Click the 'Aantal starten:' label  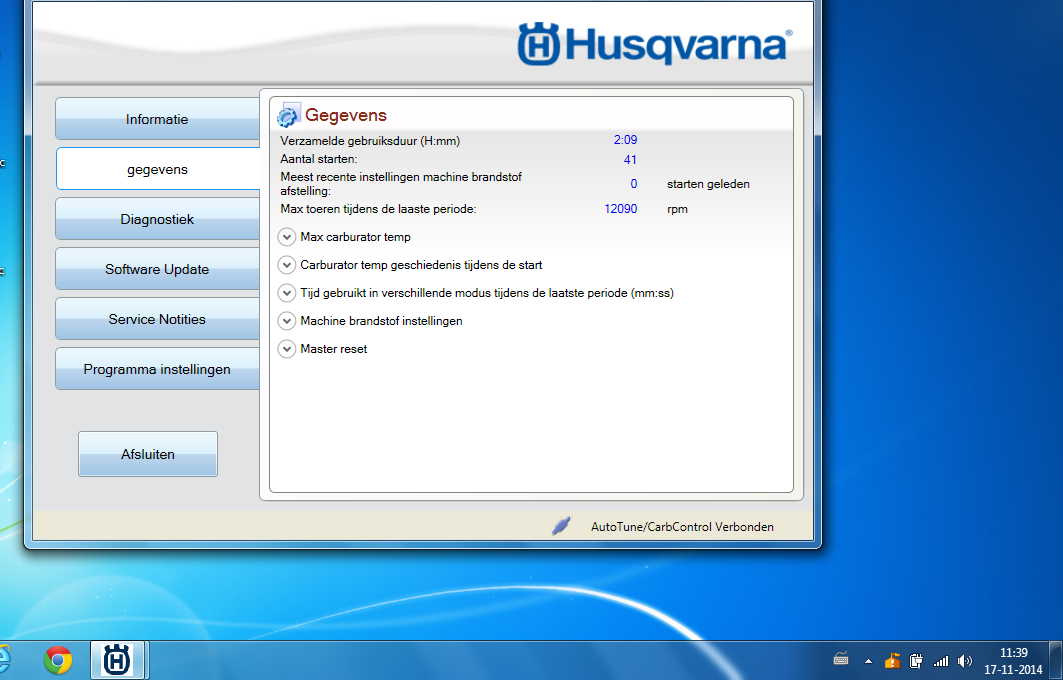point(319,159)
